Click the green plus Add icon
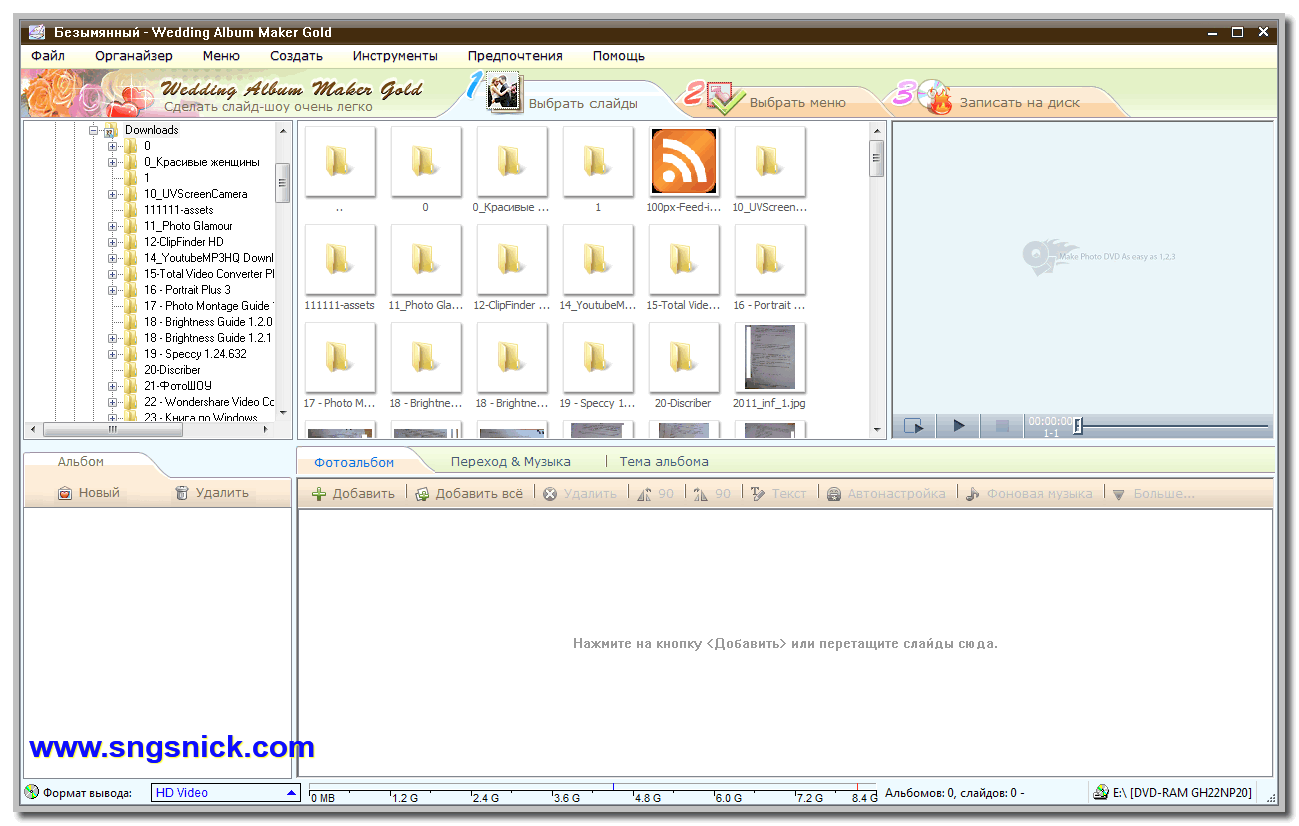Image resolution: width=1299 pixels, height=826 pixels. (319, 494)
